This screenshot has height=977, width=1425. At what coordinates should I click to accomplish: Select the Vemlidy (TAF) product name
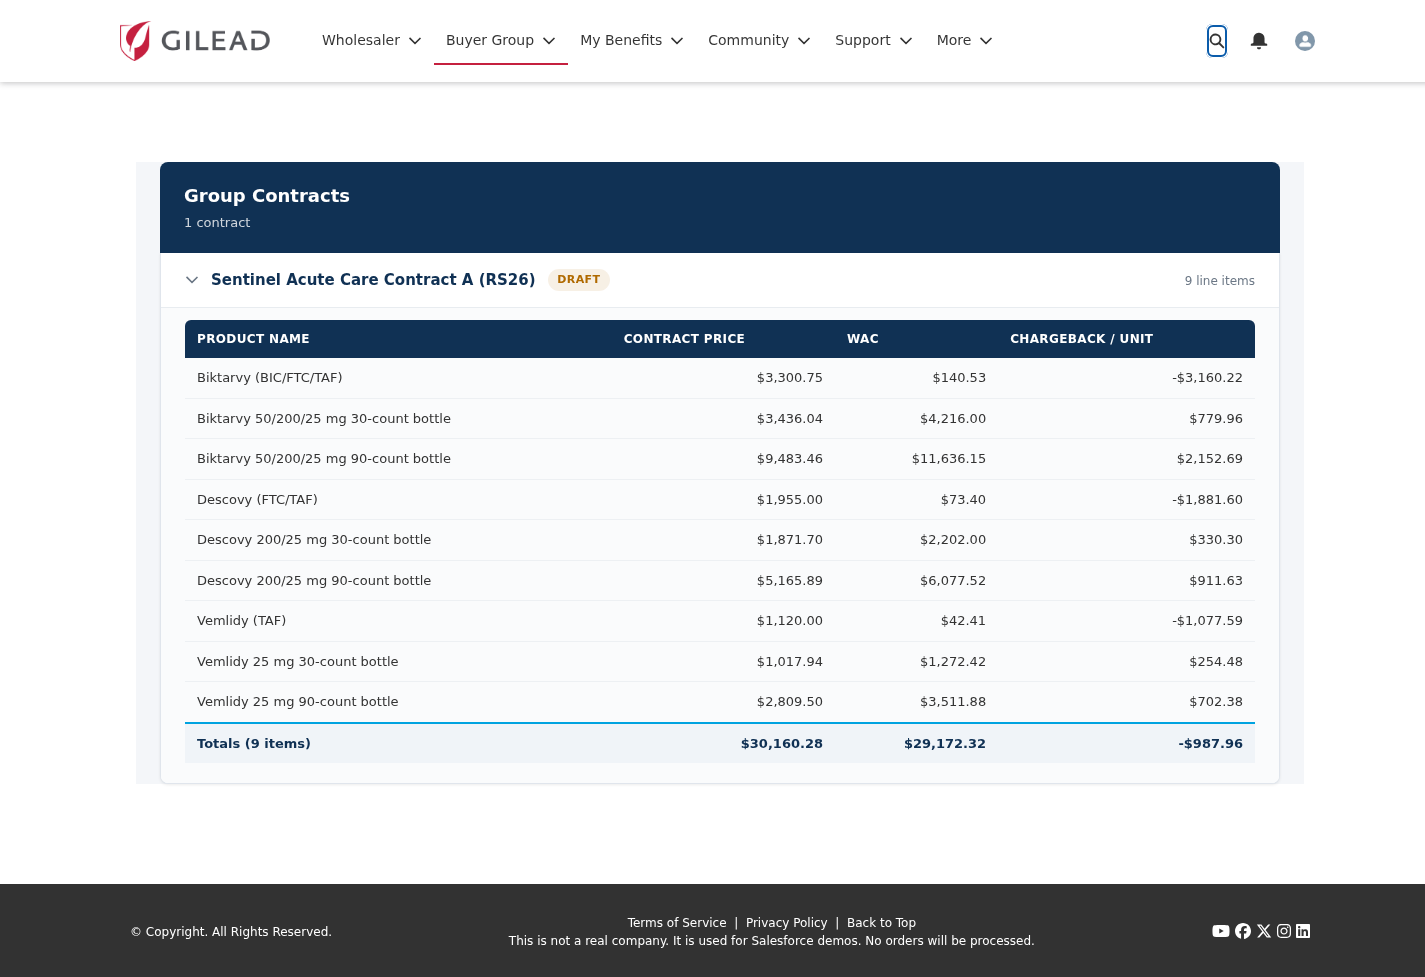[242, 621]
